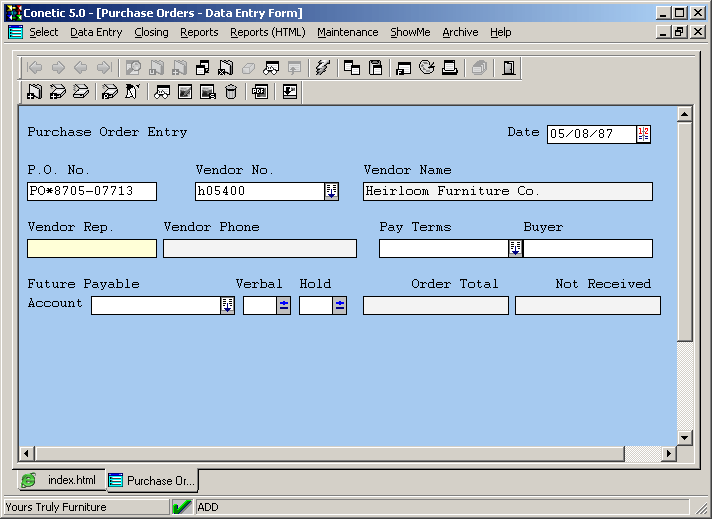
Task: Expand the Future Payable Account dropdown
Action: pyautogui.click(x=227, y=306)
